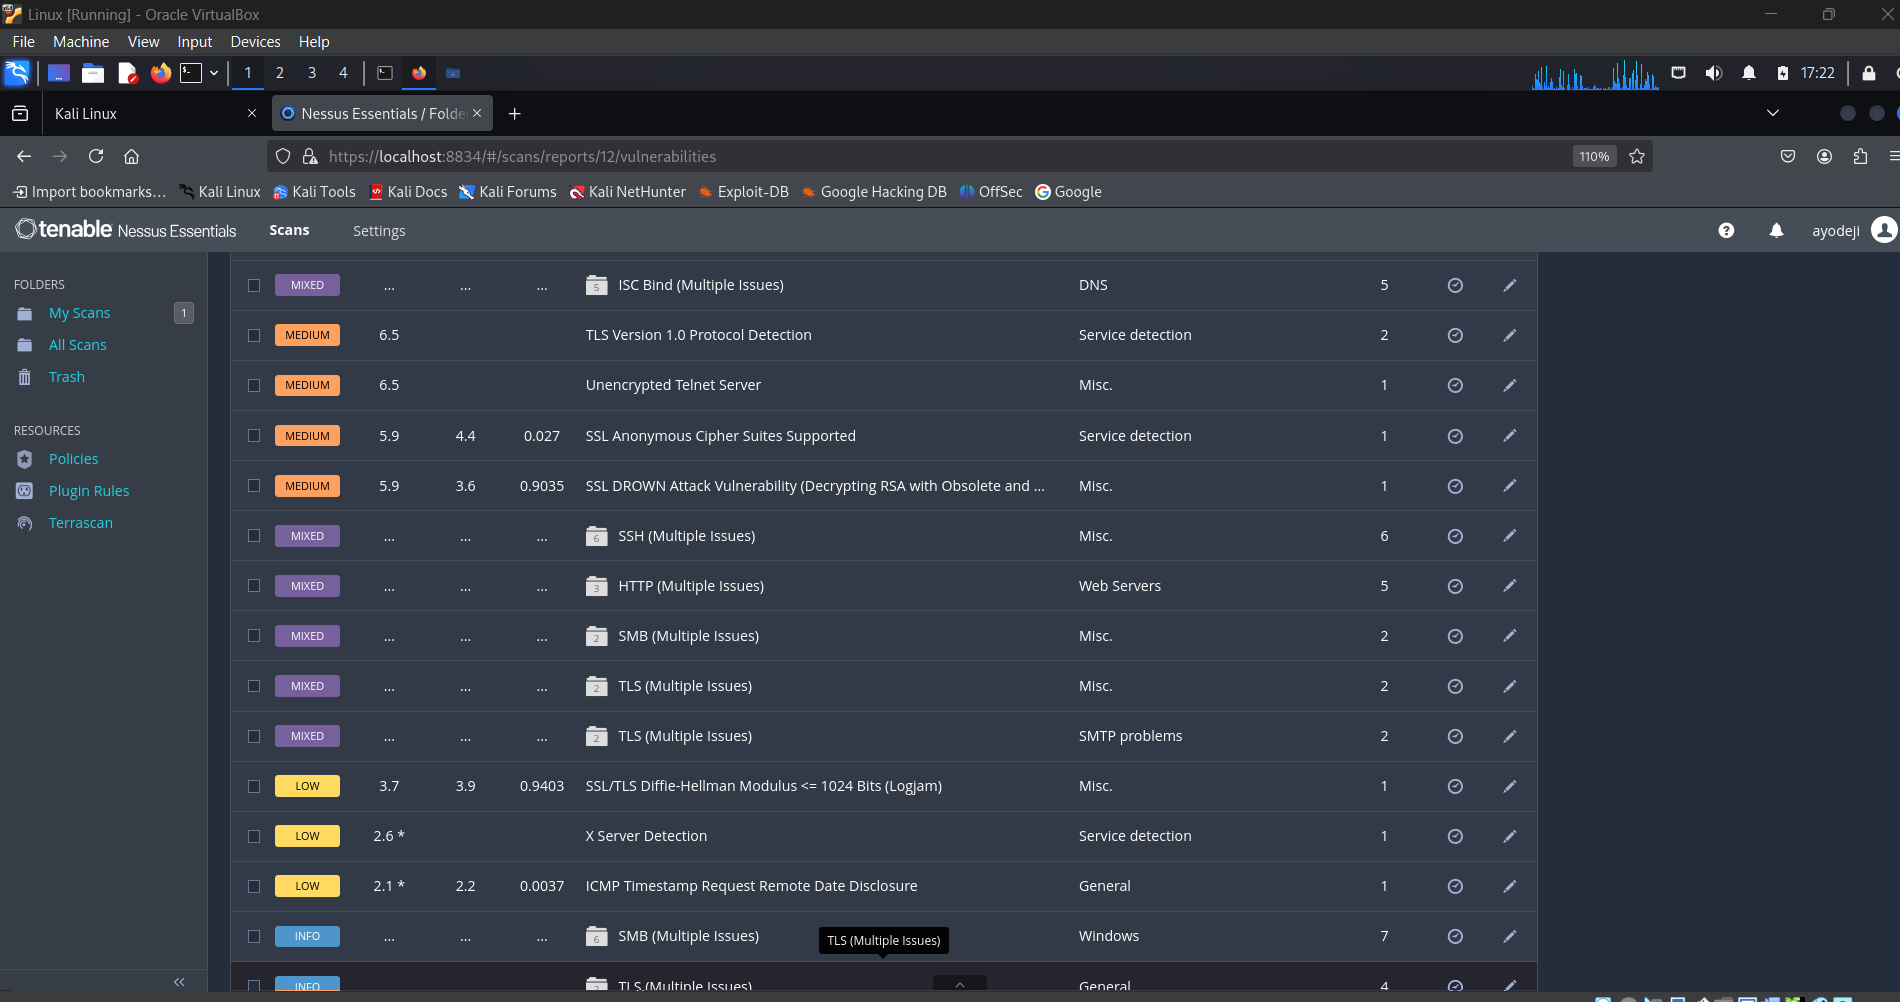
Task: Open the Devices menu in VirtualBox
Action: (x=255, y=42)
